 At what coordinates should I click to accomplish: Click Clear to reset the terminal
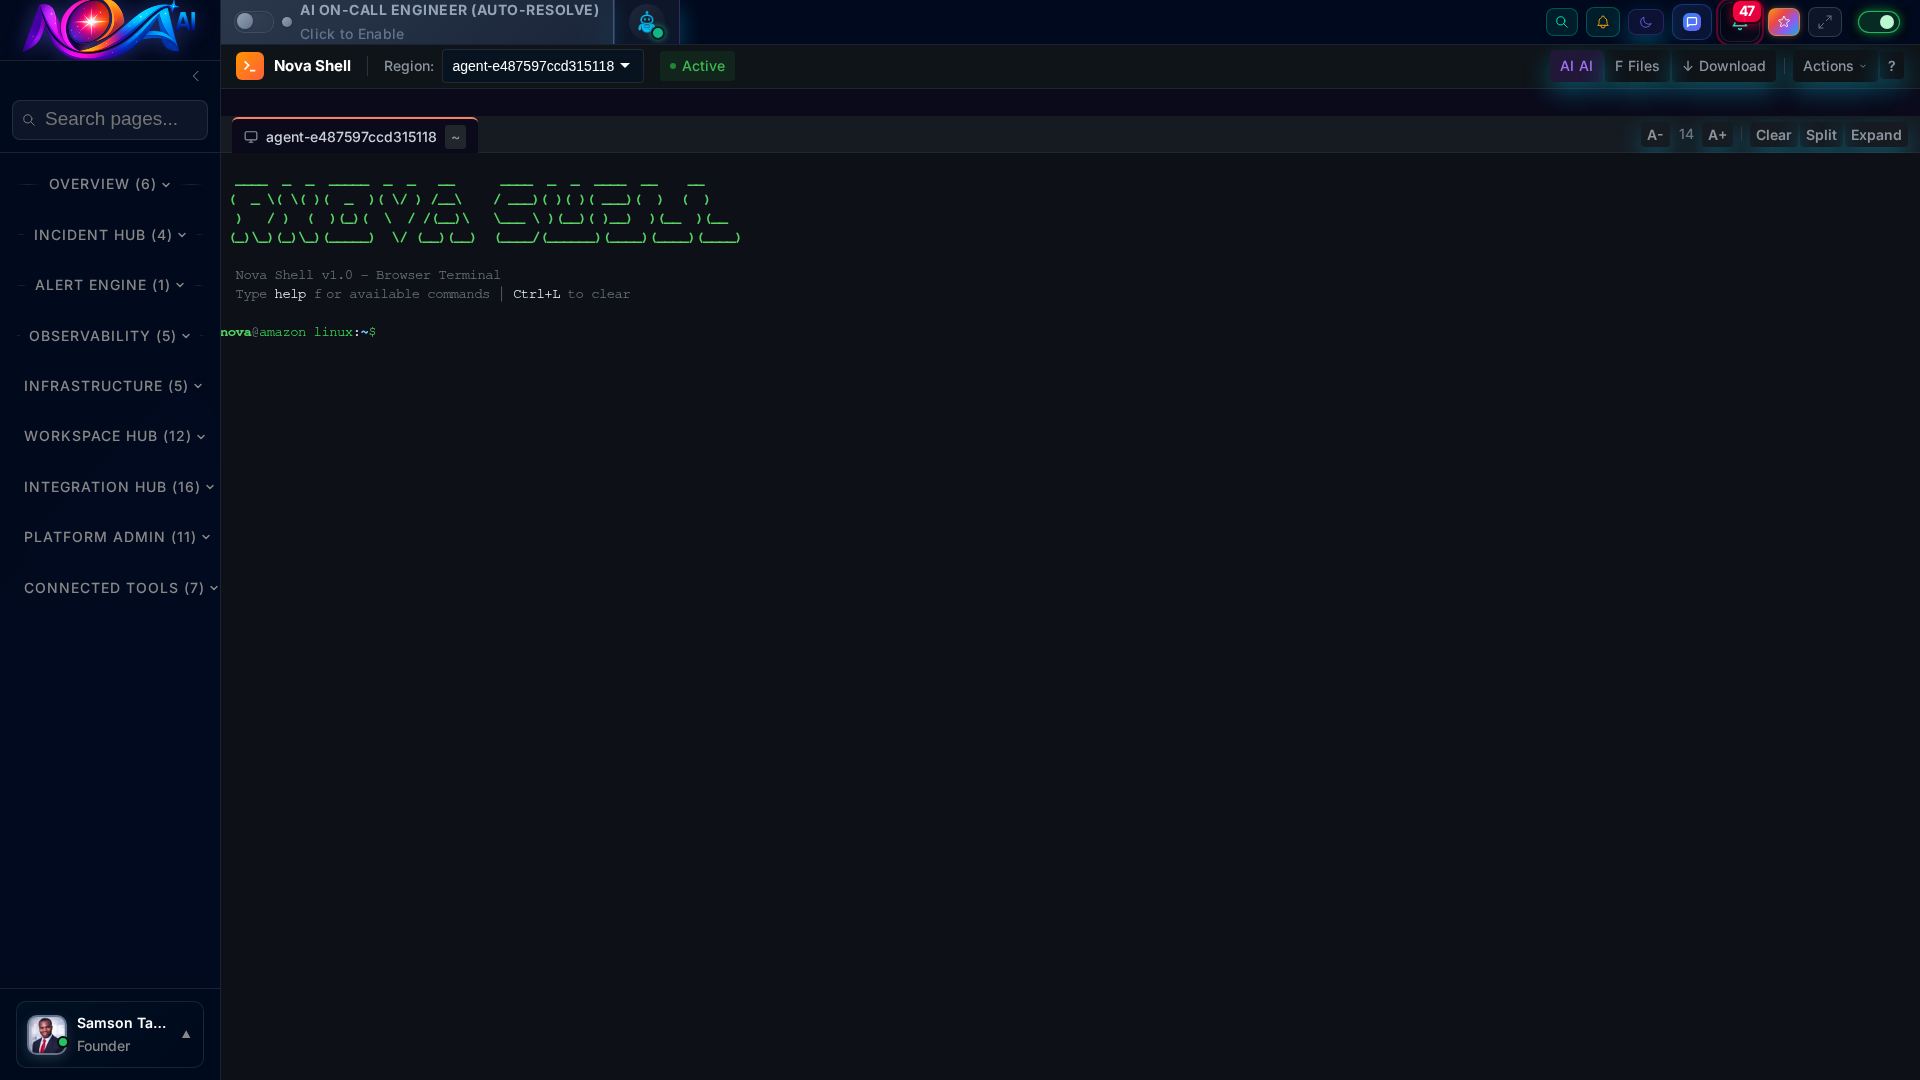pyautogui.click(x=1772, y=135)
